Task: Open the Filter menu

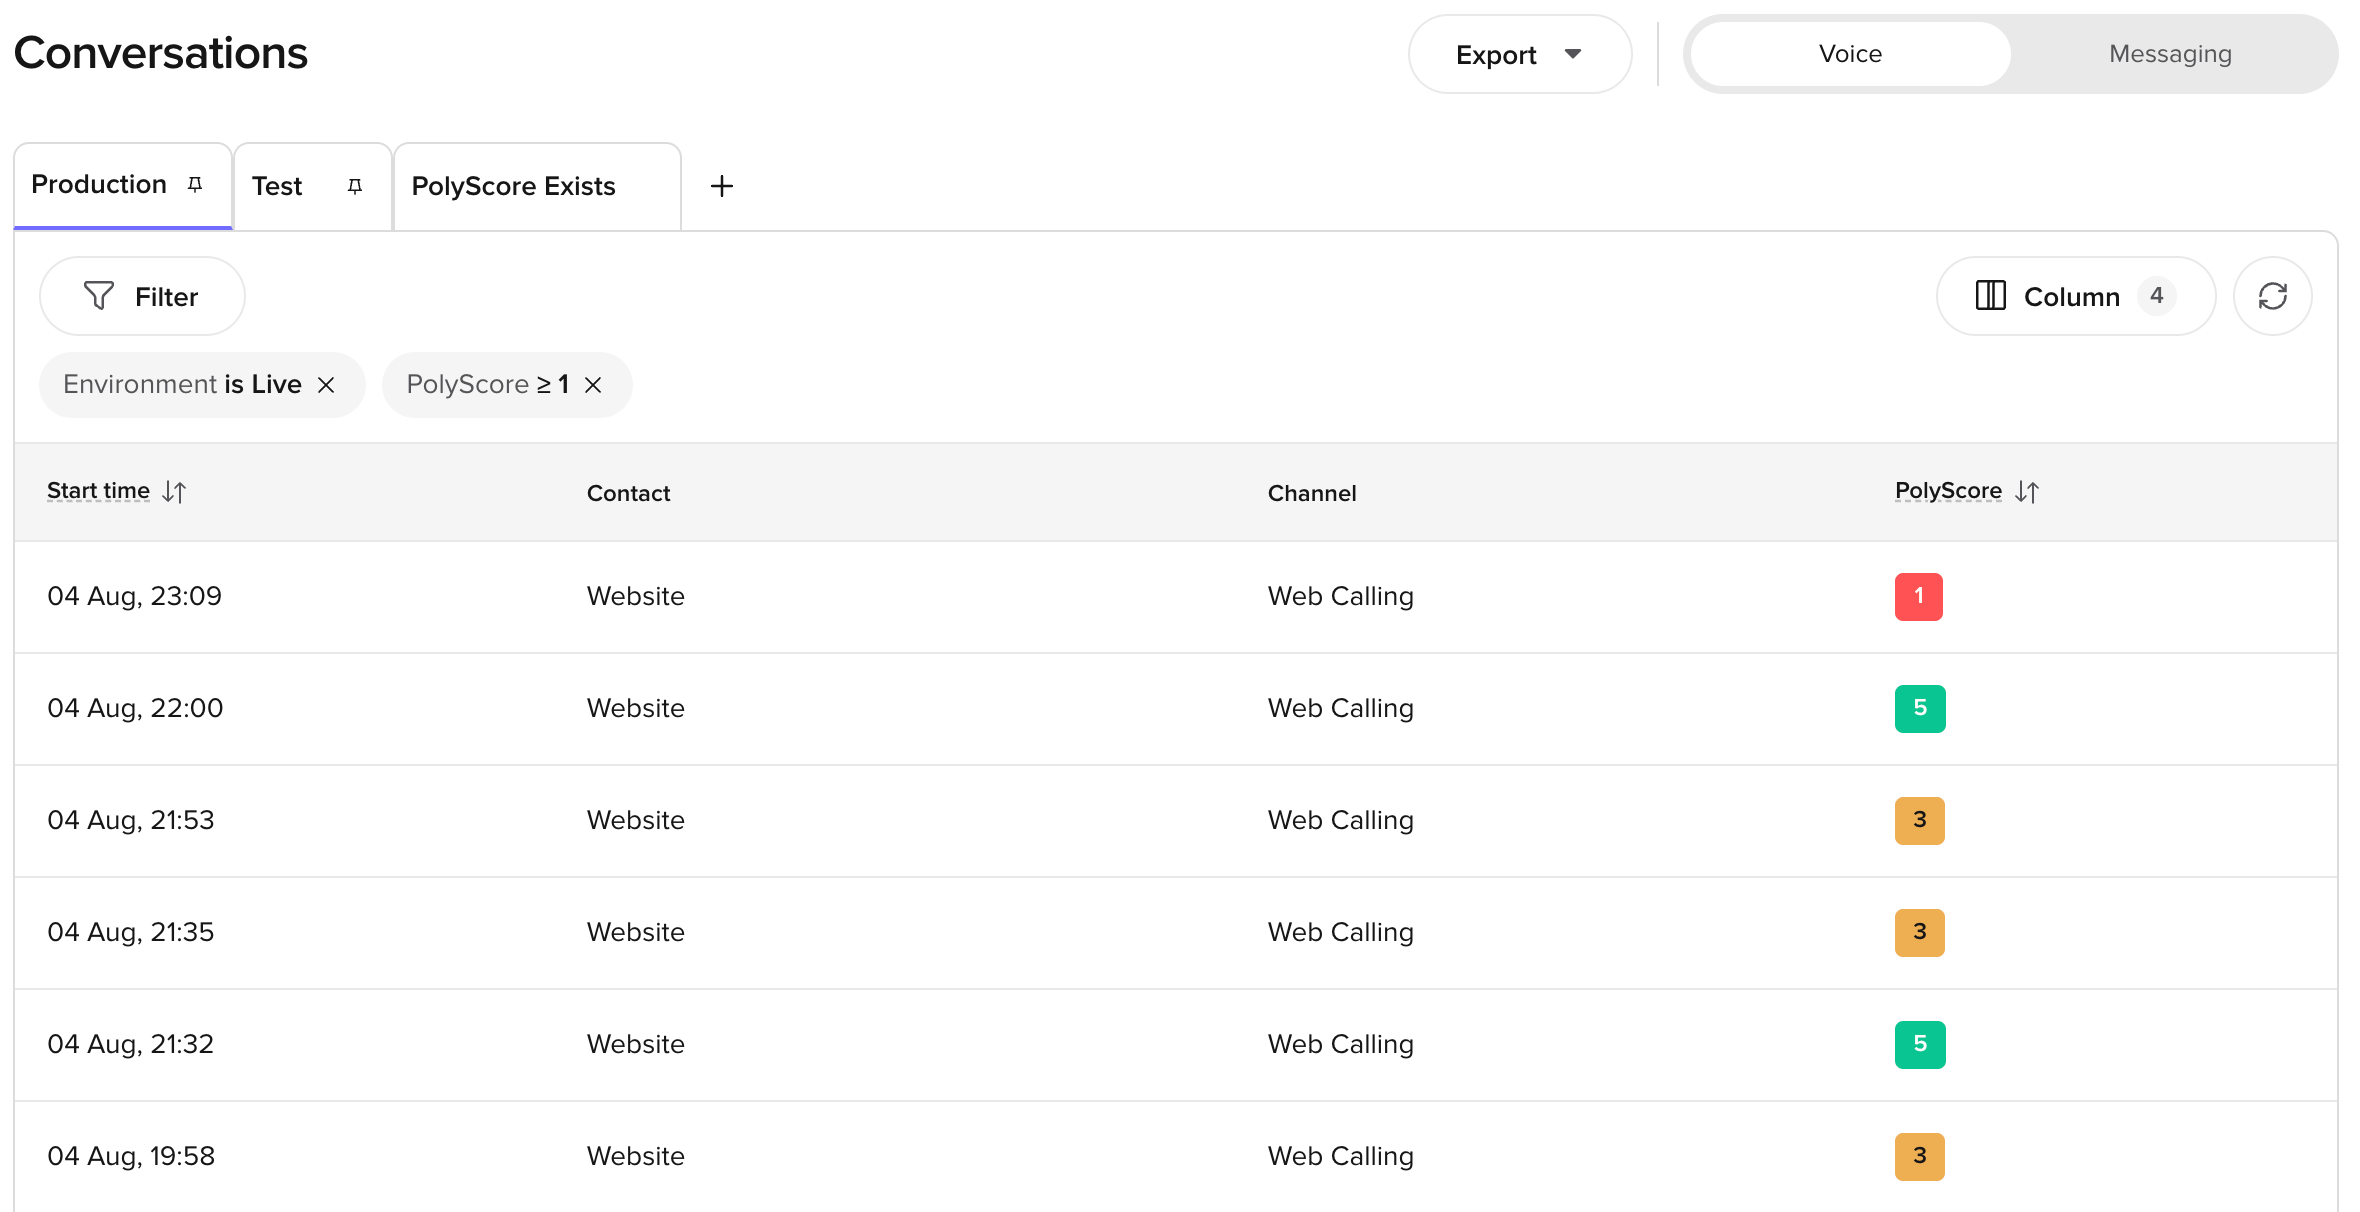Action: [142, 296]
